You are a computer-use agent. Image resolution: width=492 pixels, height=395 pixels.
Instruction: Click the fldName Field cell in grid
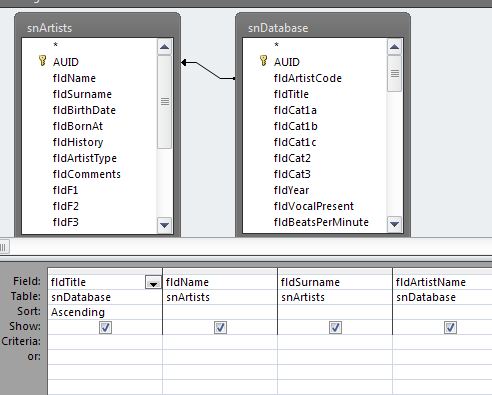click(220, 282)
